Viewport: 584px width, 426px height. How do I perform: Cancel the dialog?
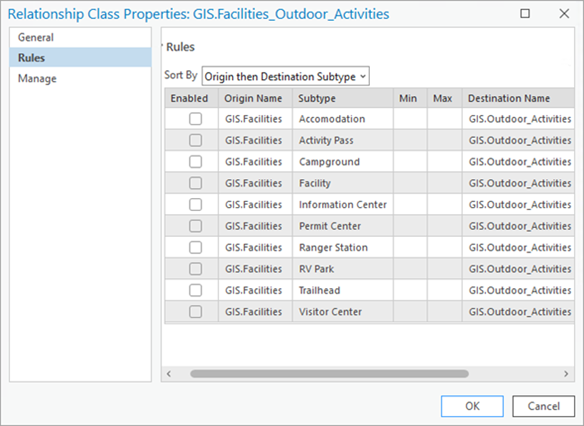[543, 406]
